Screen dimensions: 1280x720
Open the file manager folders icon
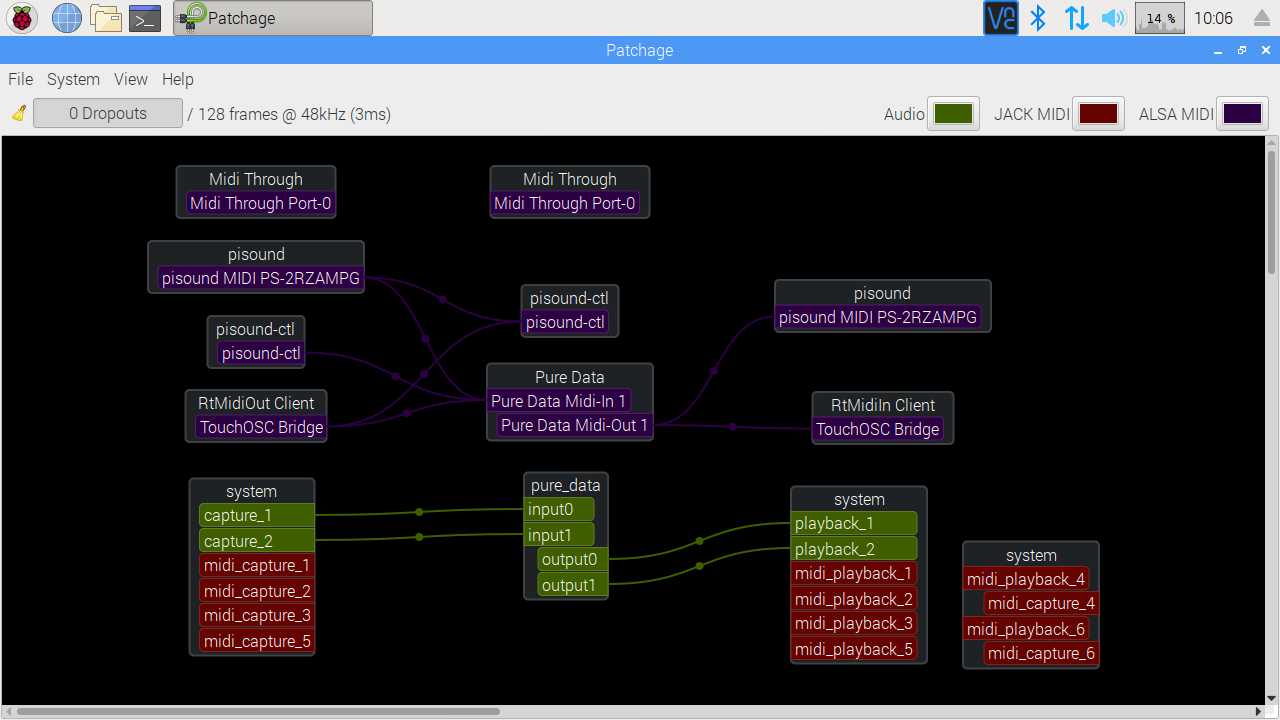(106, 18)
